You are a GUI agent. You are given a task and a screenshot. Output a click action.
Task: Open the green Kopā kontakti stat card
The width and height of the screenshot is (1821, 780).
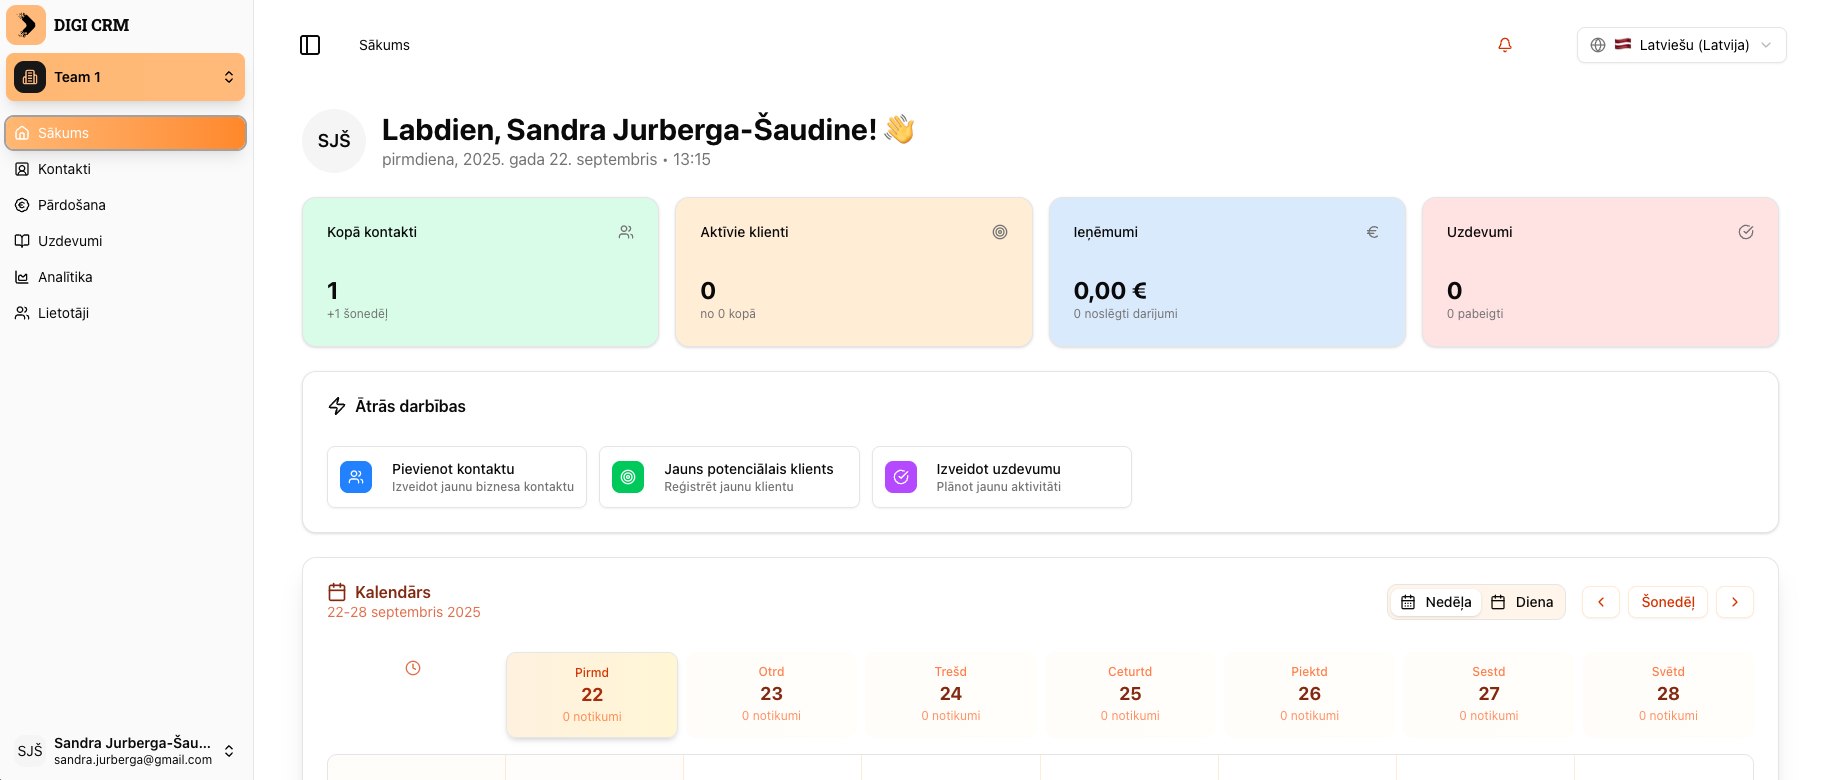[480, 271]
